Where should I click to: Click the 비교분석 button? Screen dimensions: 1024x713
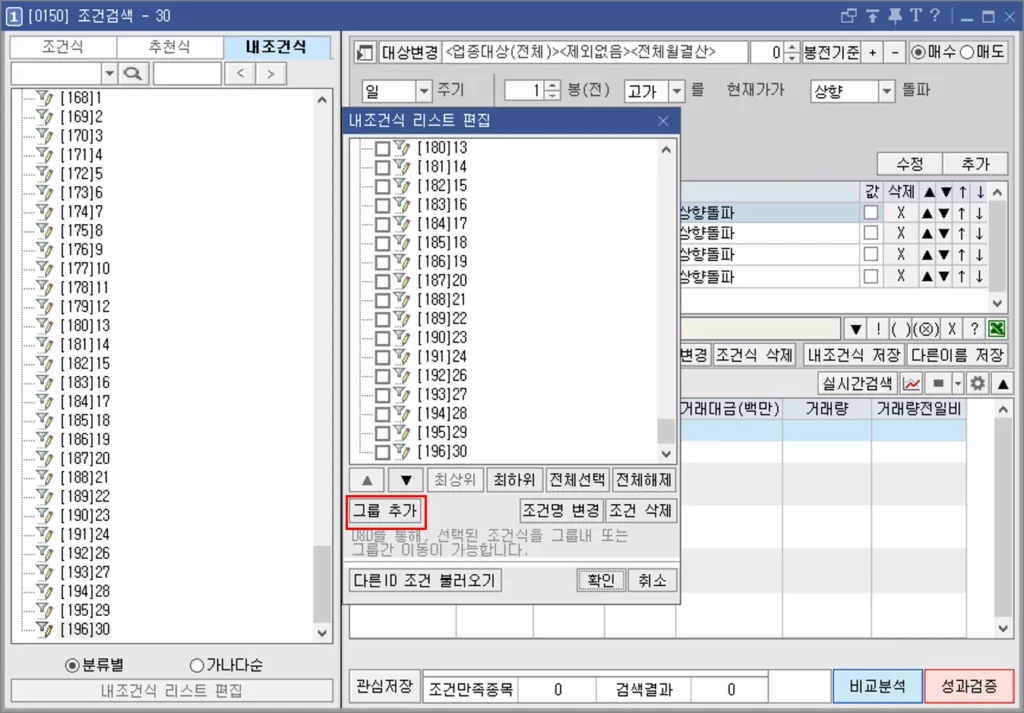click(878, 686)
